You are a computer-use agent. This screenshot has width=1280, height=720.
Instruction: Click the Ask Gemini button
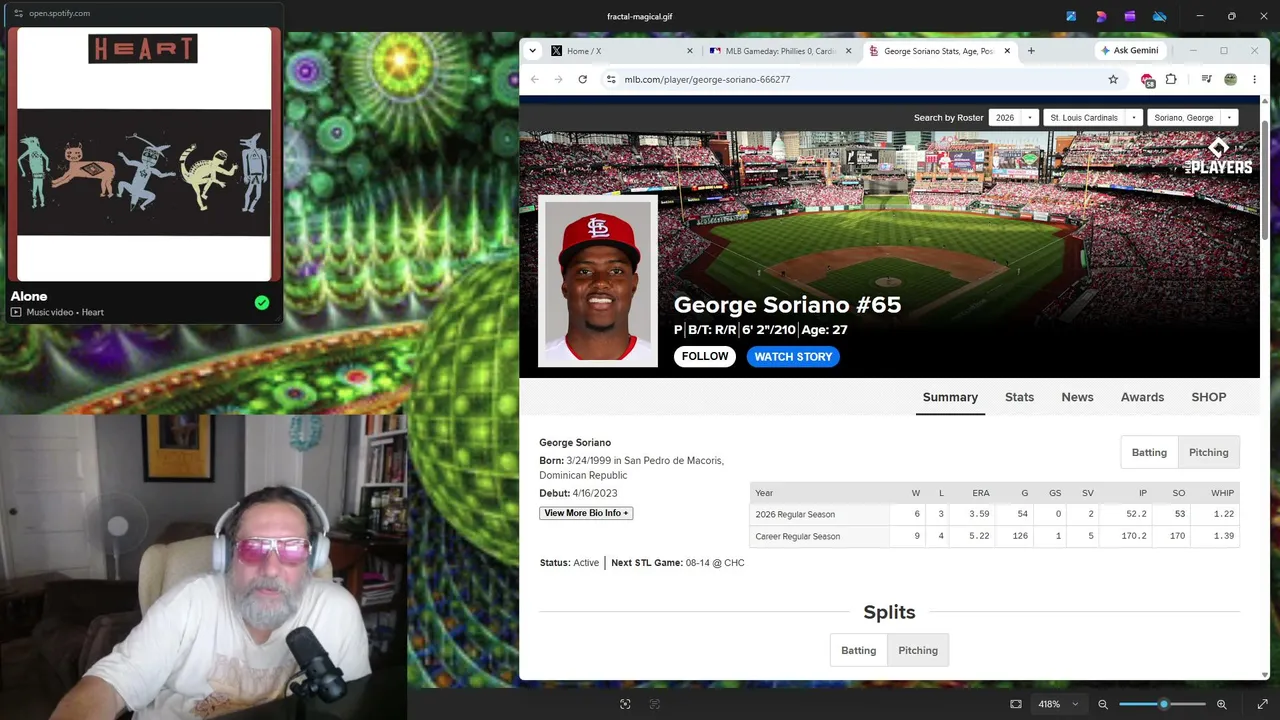click(x=1129, y=51)
